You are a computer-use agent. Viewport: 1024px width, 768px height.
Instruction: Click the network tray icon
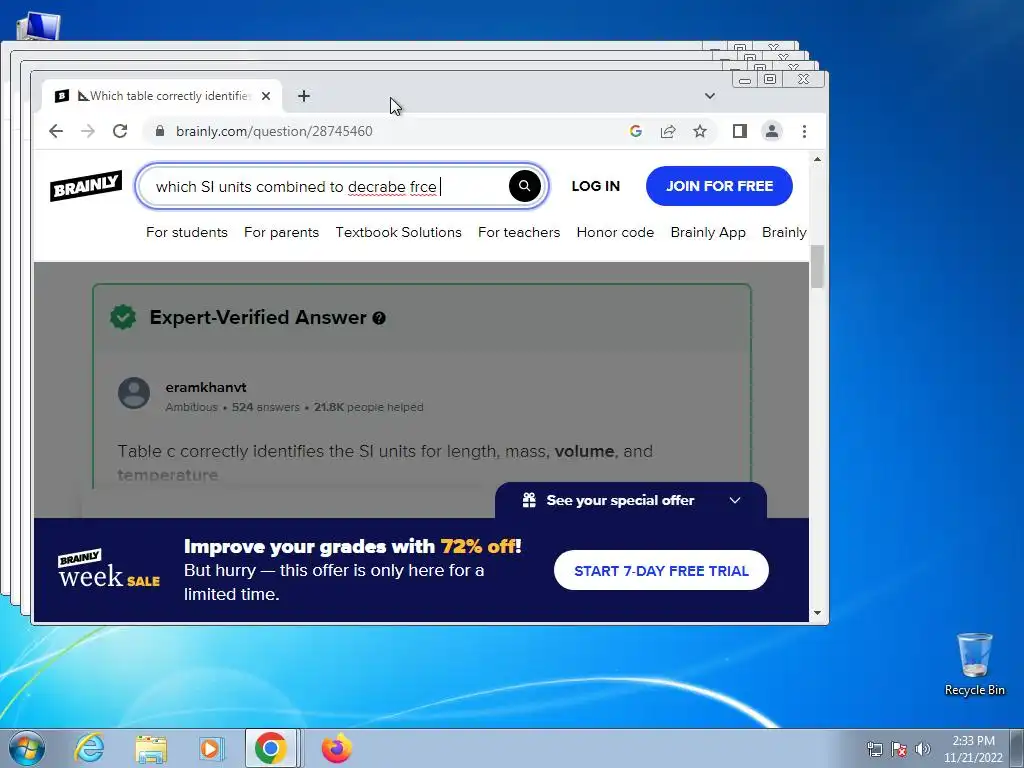coord(874,749)
